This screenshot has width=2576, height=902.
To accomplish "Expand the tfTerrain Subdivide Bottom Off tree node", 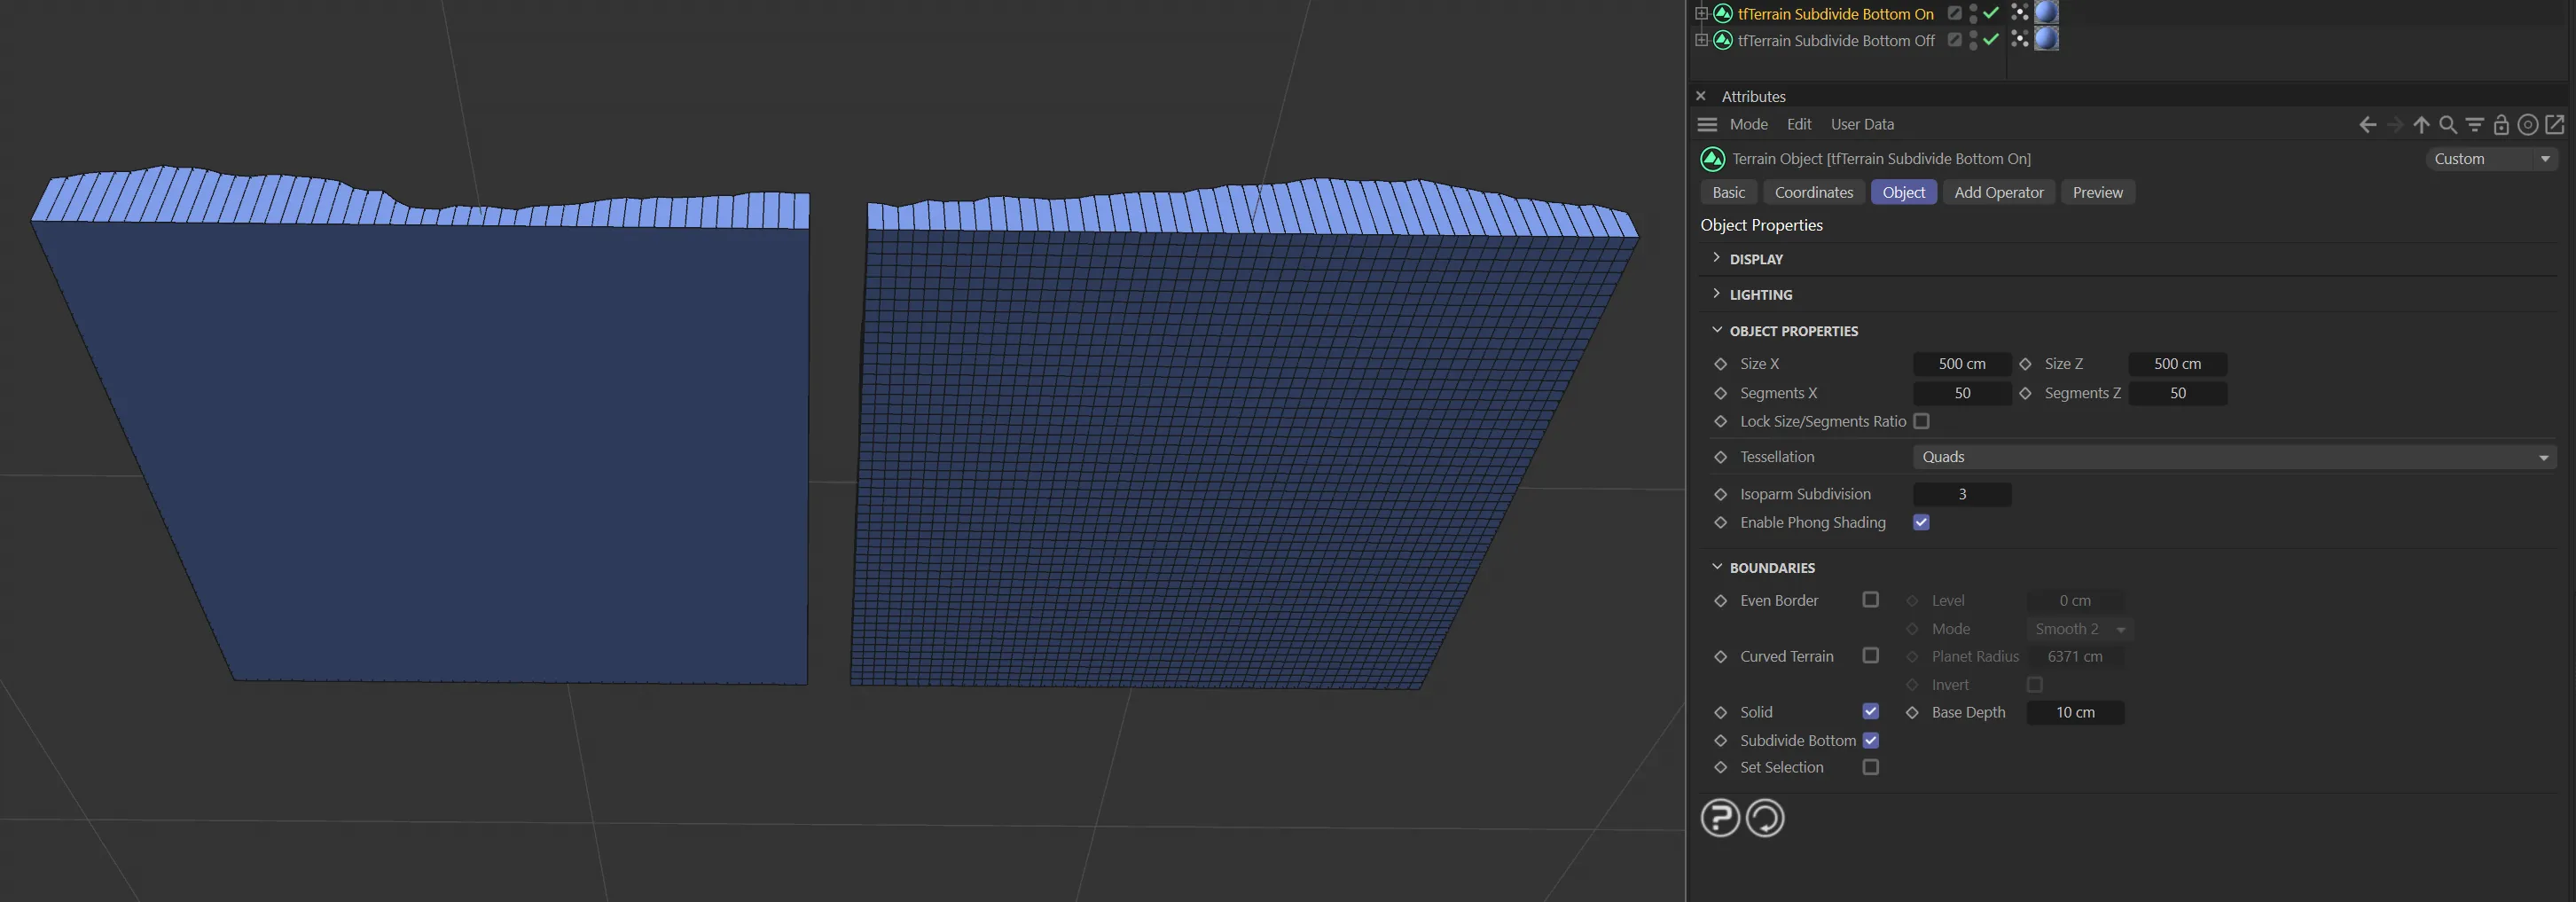I will 1701,40.
